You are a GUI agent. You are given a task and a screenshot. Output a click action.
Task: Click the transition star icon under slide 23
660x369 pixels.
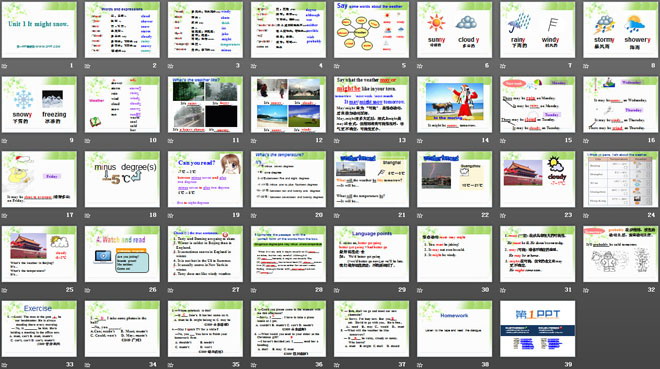click(503, 215)
